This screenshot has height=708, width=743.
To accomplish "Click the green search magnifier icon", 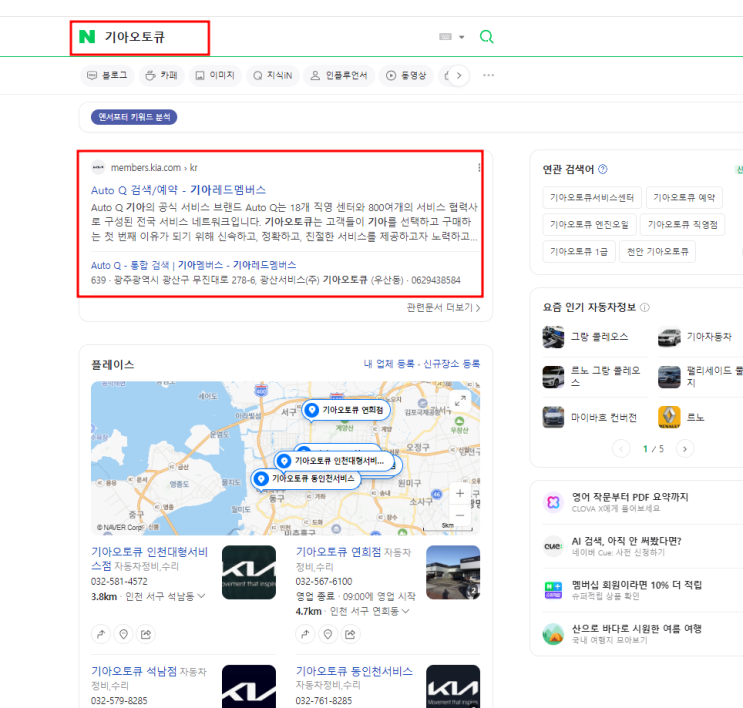I will coord(486,36).
